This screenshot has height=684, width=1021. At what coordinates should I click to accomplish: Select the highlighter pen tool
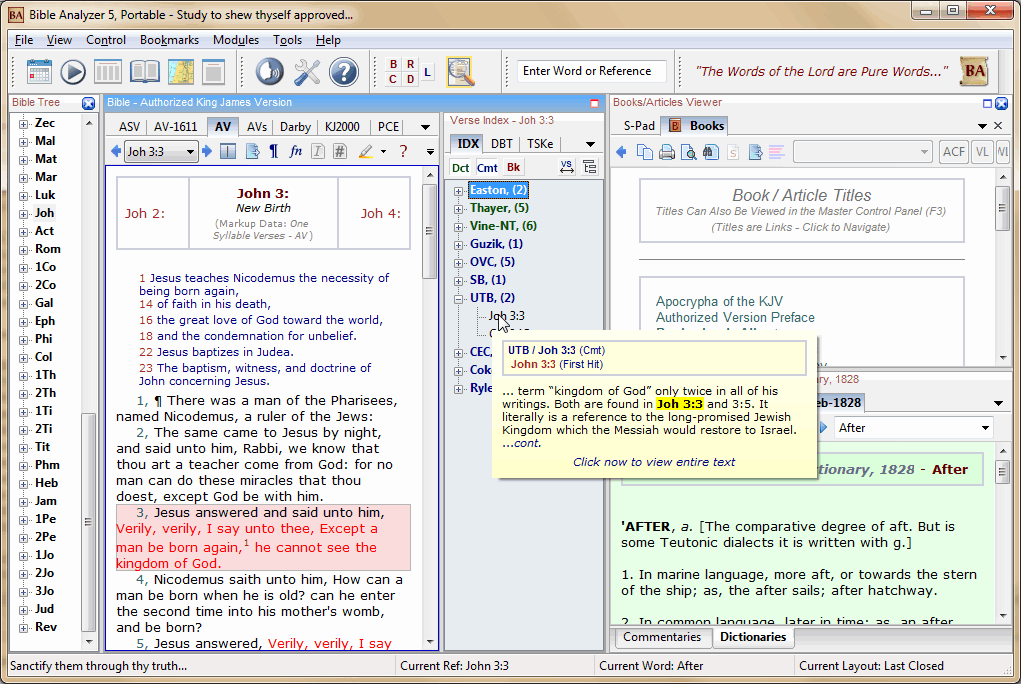(365, 152)
